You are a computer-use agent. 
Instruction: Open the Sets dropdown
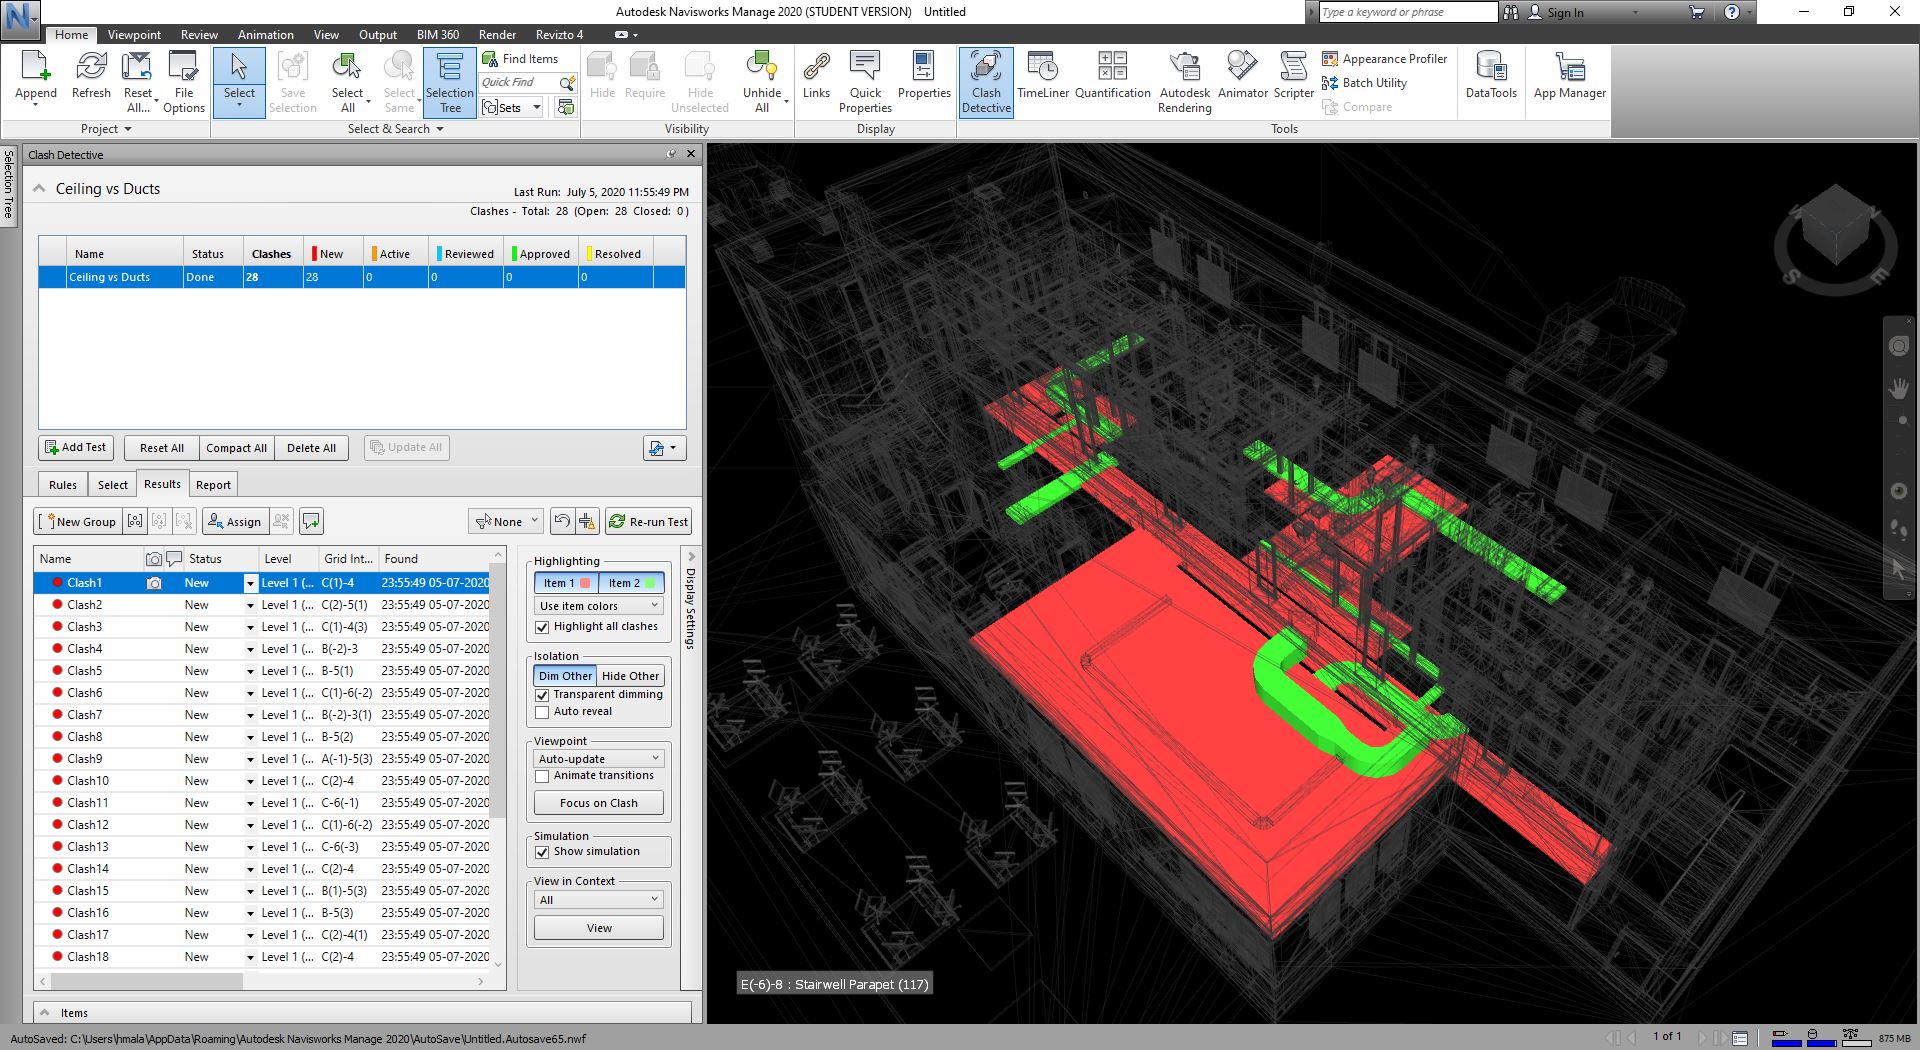point(512,107)
